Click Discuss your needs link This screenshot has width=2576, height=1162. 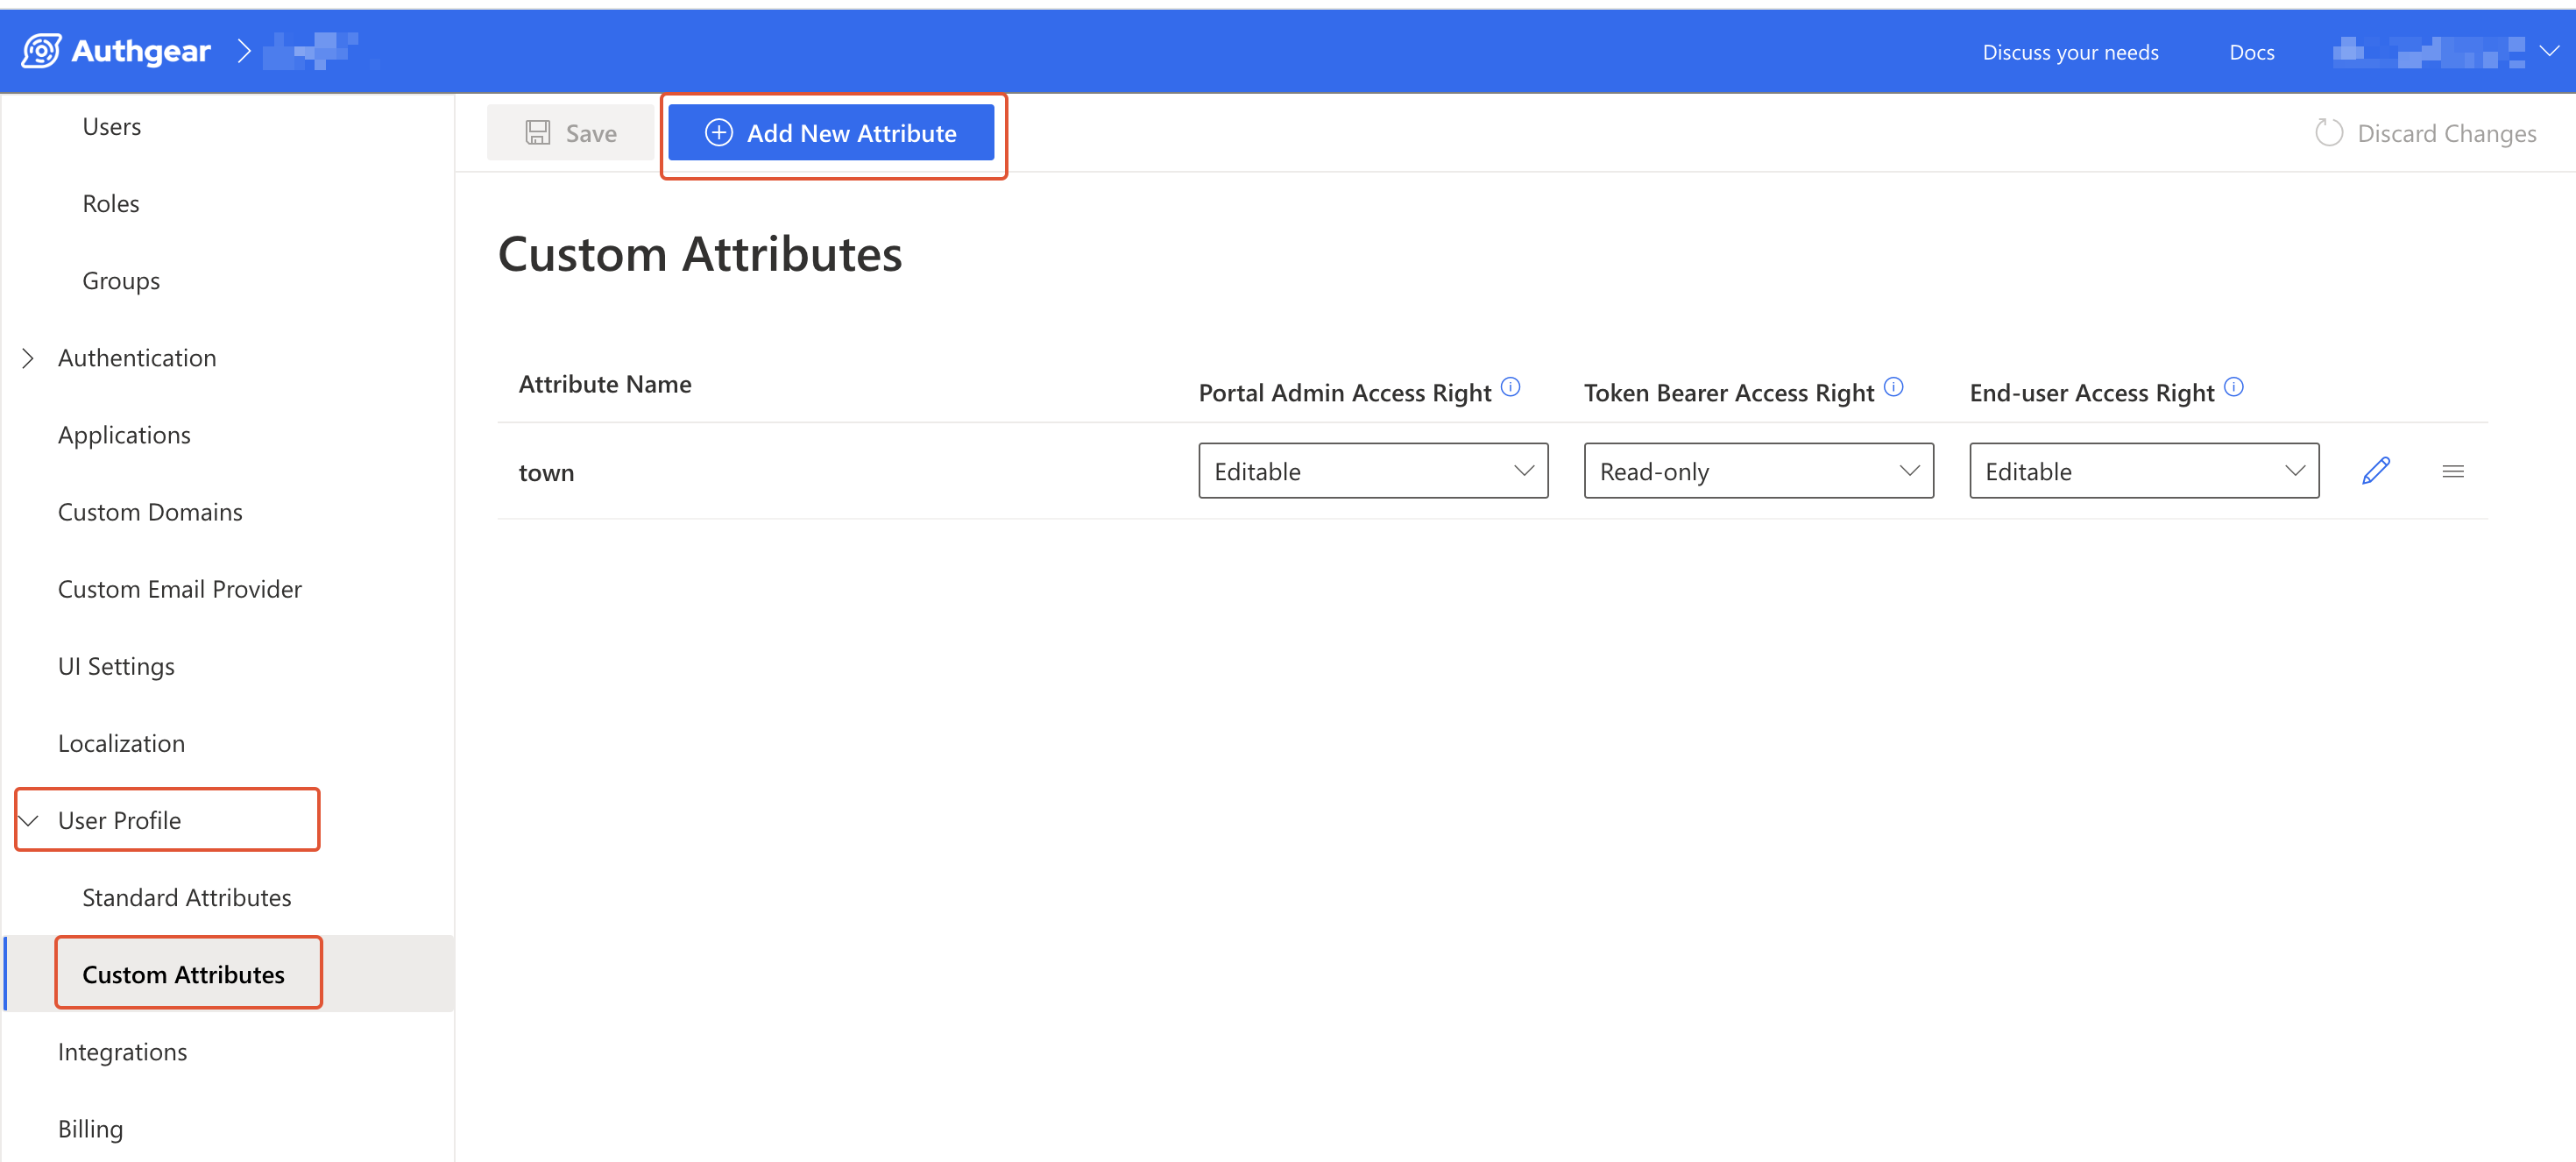[2070, 52]
